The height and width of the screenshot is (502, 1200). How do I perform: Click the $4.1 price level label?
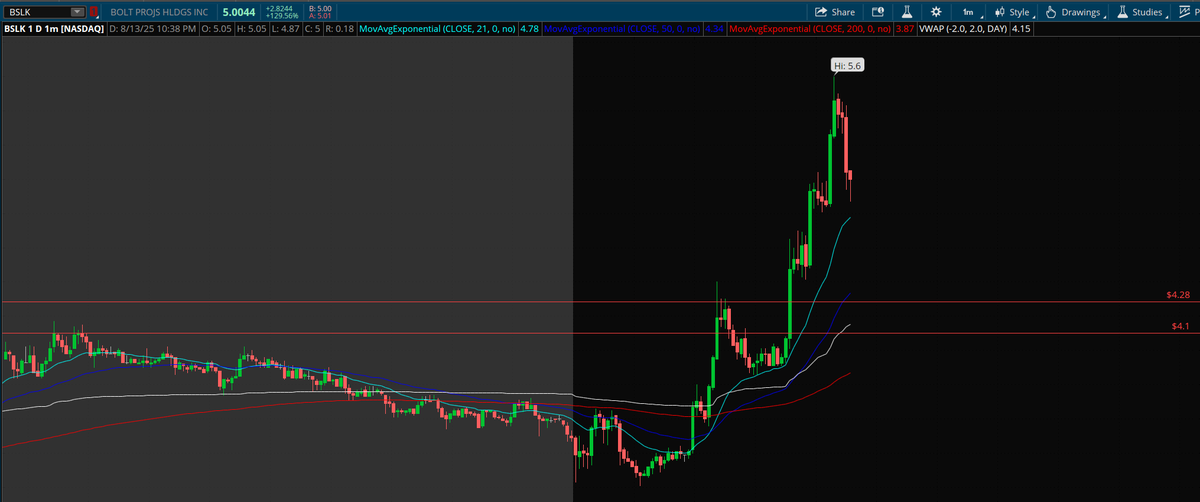(1181, 326)
